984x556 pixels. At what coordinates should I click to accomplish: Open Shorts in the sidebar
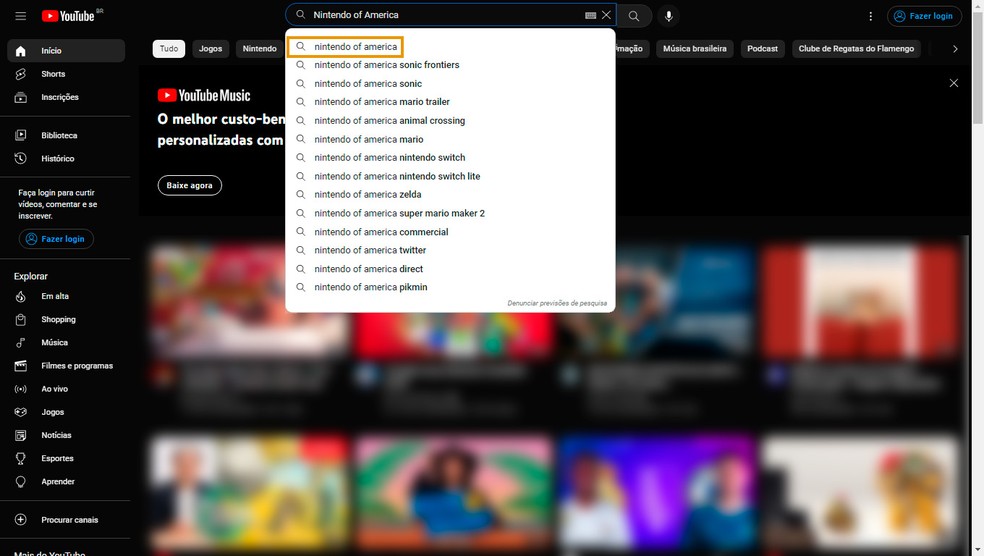pos(66,74)
